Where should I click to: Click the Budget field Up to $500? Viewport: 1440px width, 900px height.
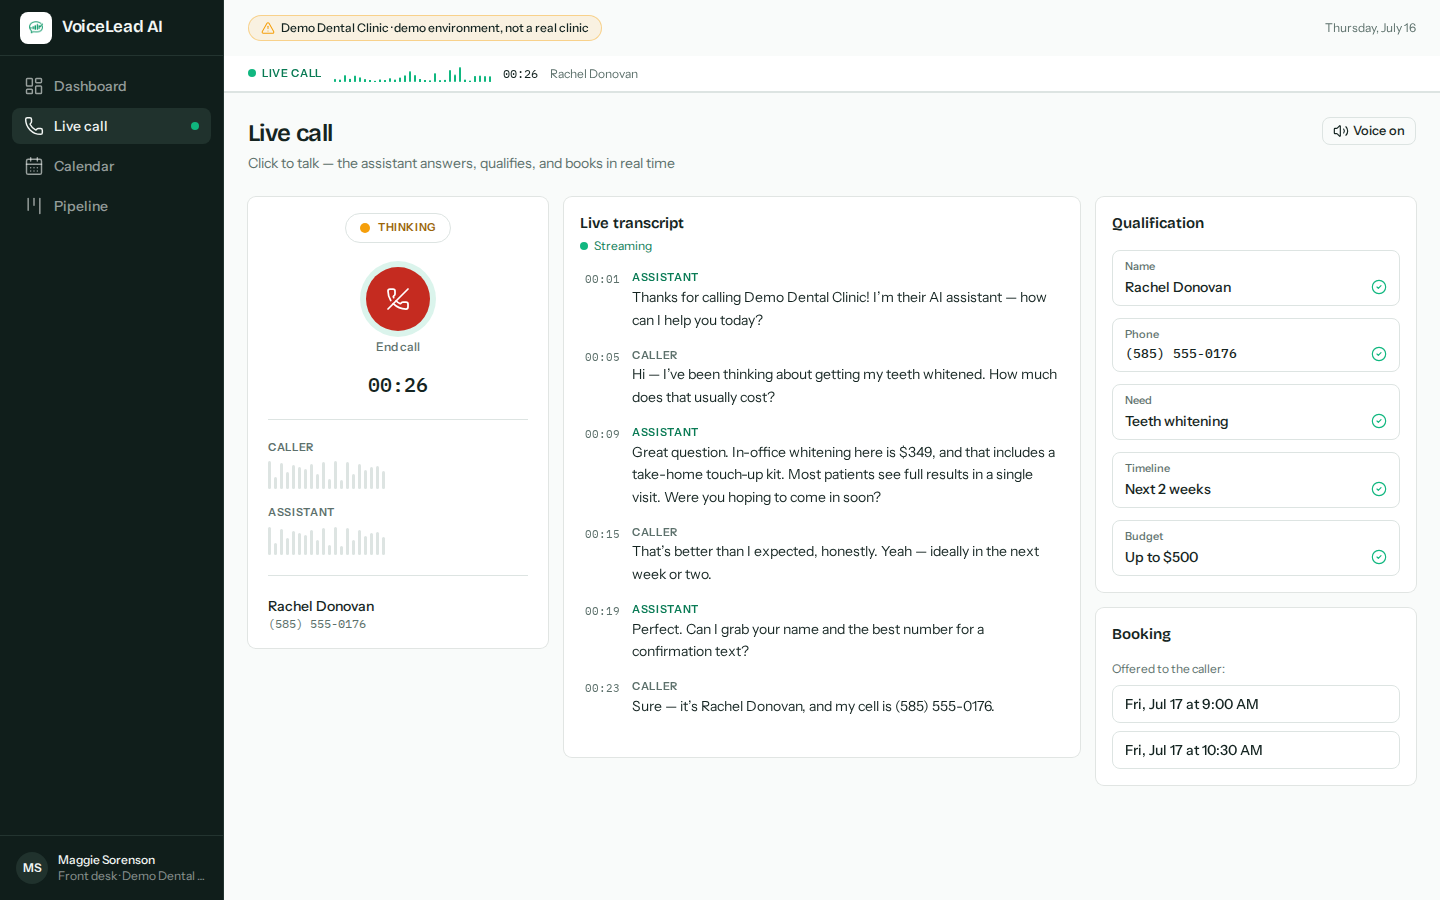click(1255, 548)
